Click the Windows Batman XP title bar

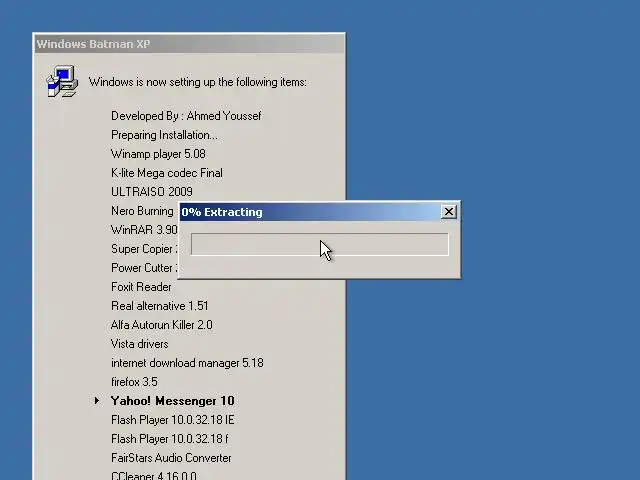click(x=189, y=44)
